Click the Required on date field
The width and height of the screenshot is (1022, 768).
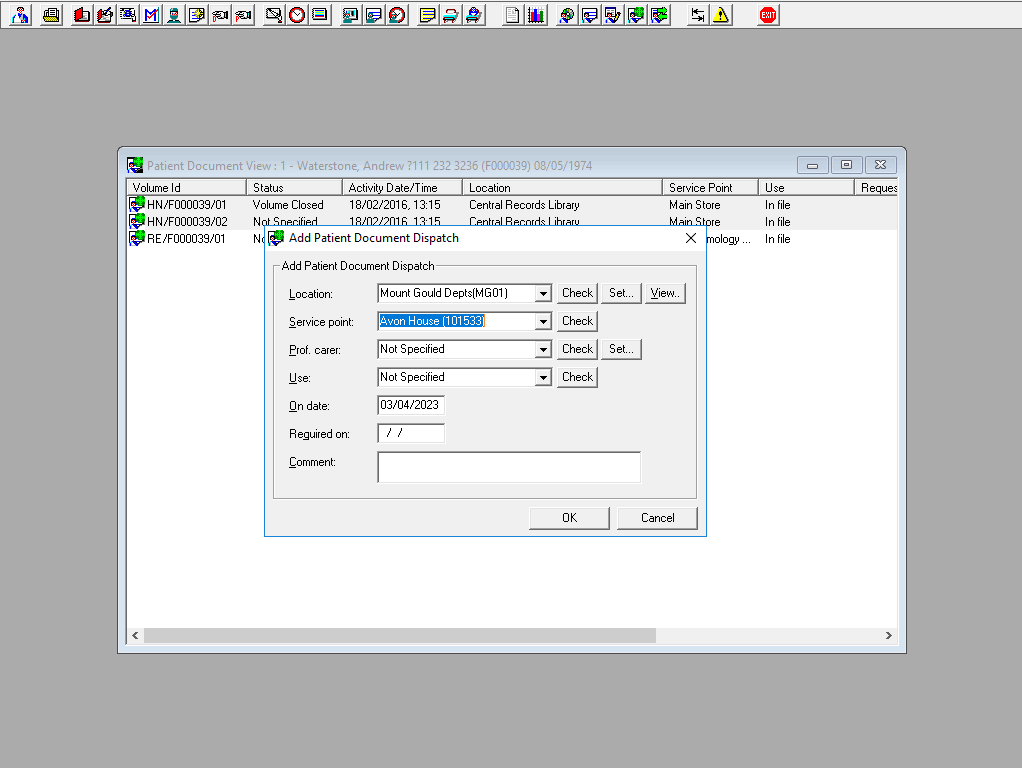[x=411, y=433]
